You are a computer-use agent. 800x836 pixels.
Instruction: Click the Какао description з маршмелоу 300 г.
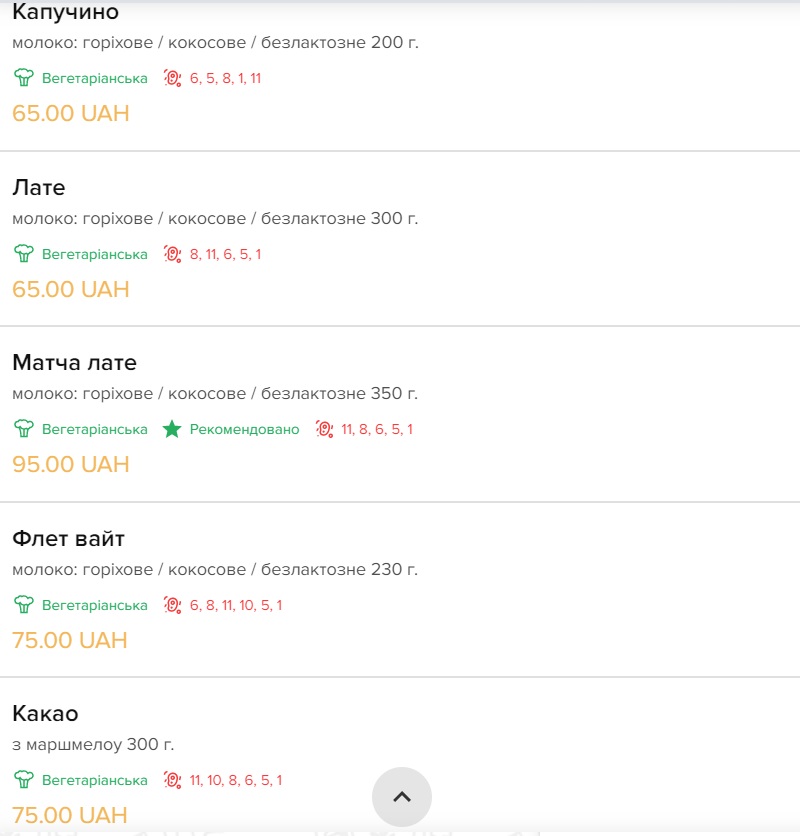click(x=93, y=744)
